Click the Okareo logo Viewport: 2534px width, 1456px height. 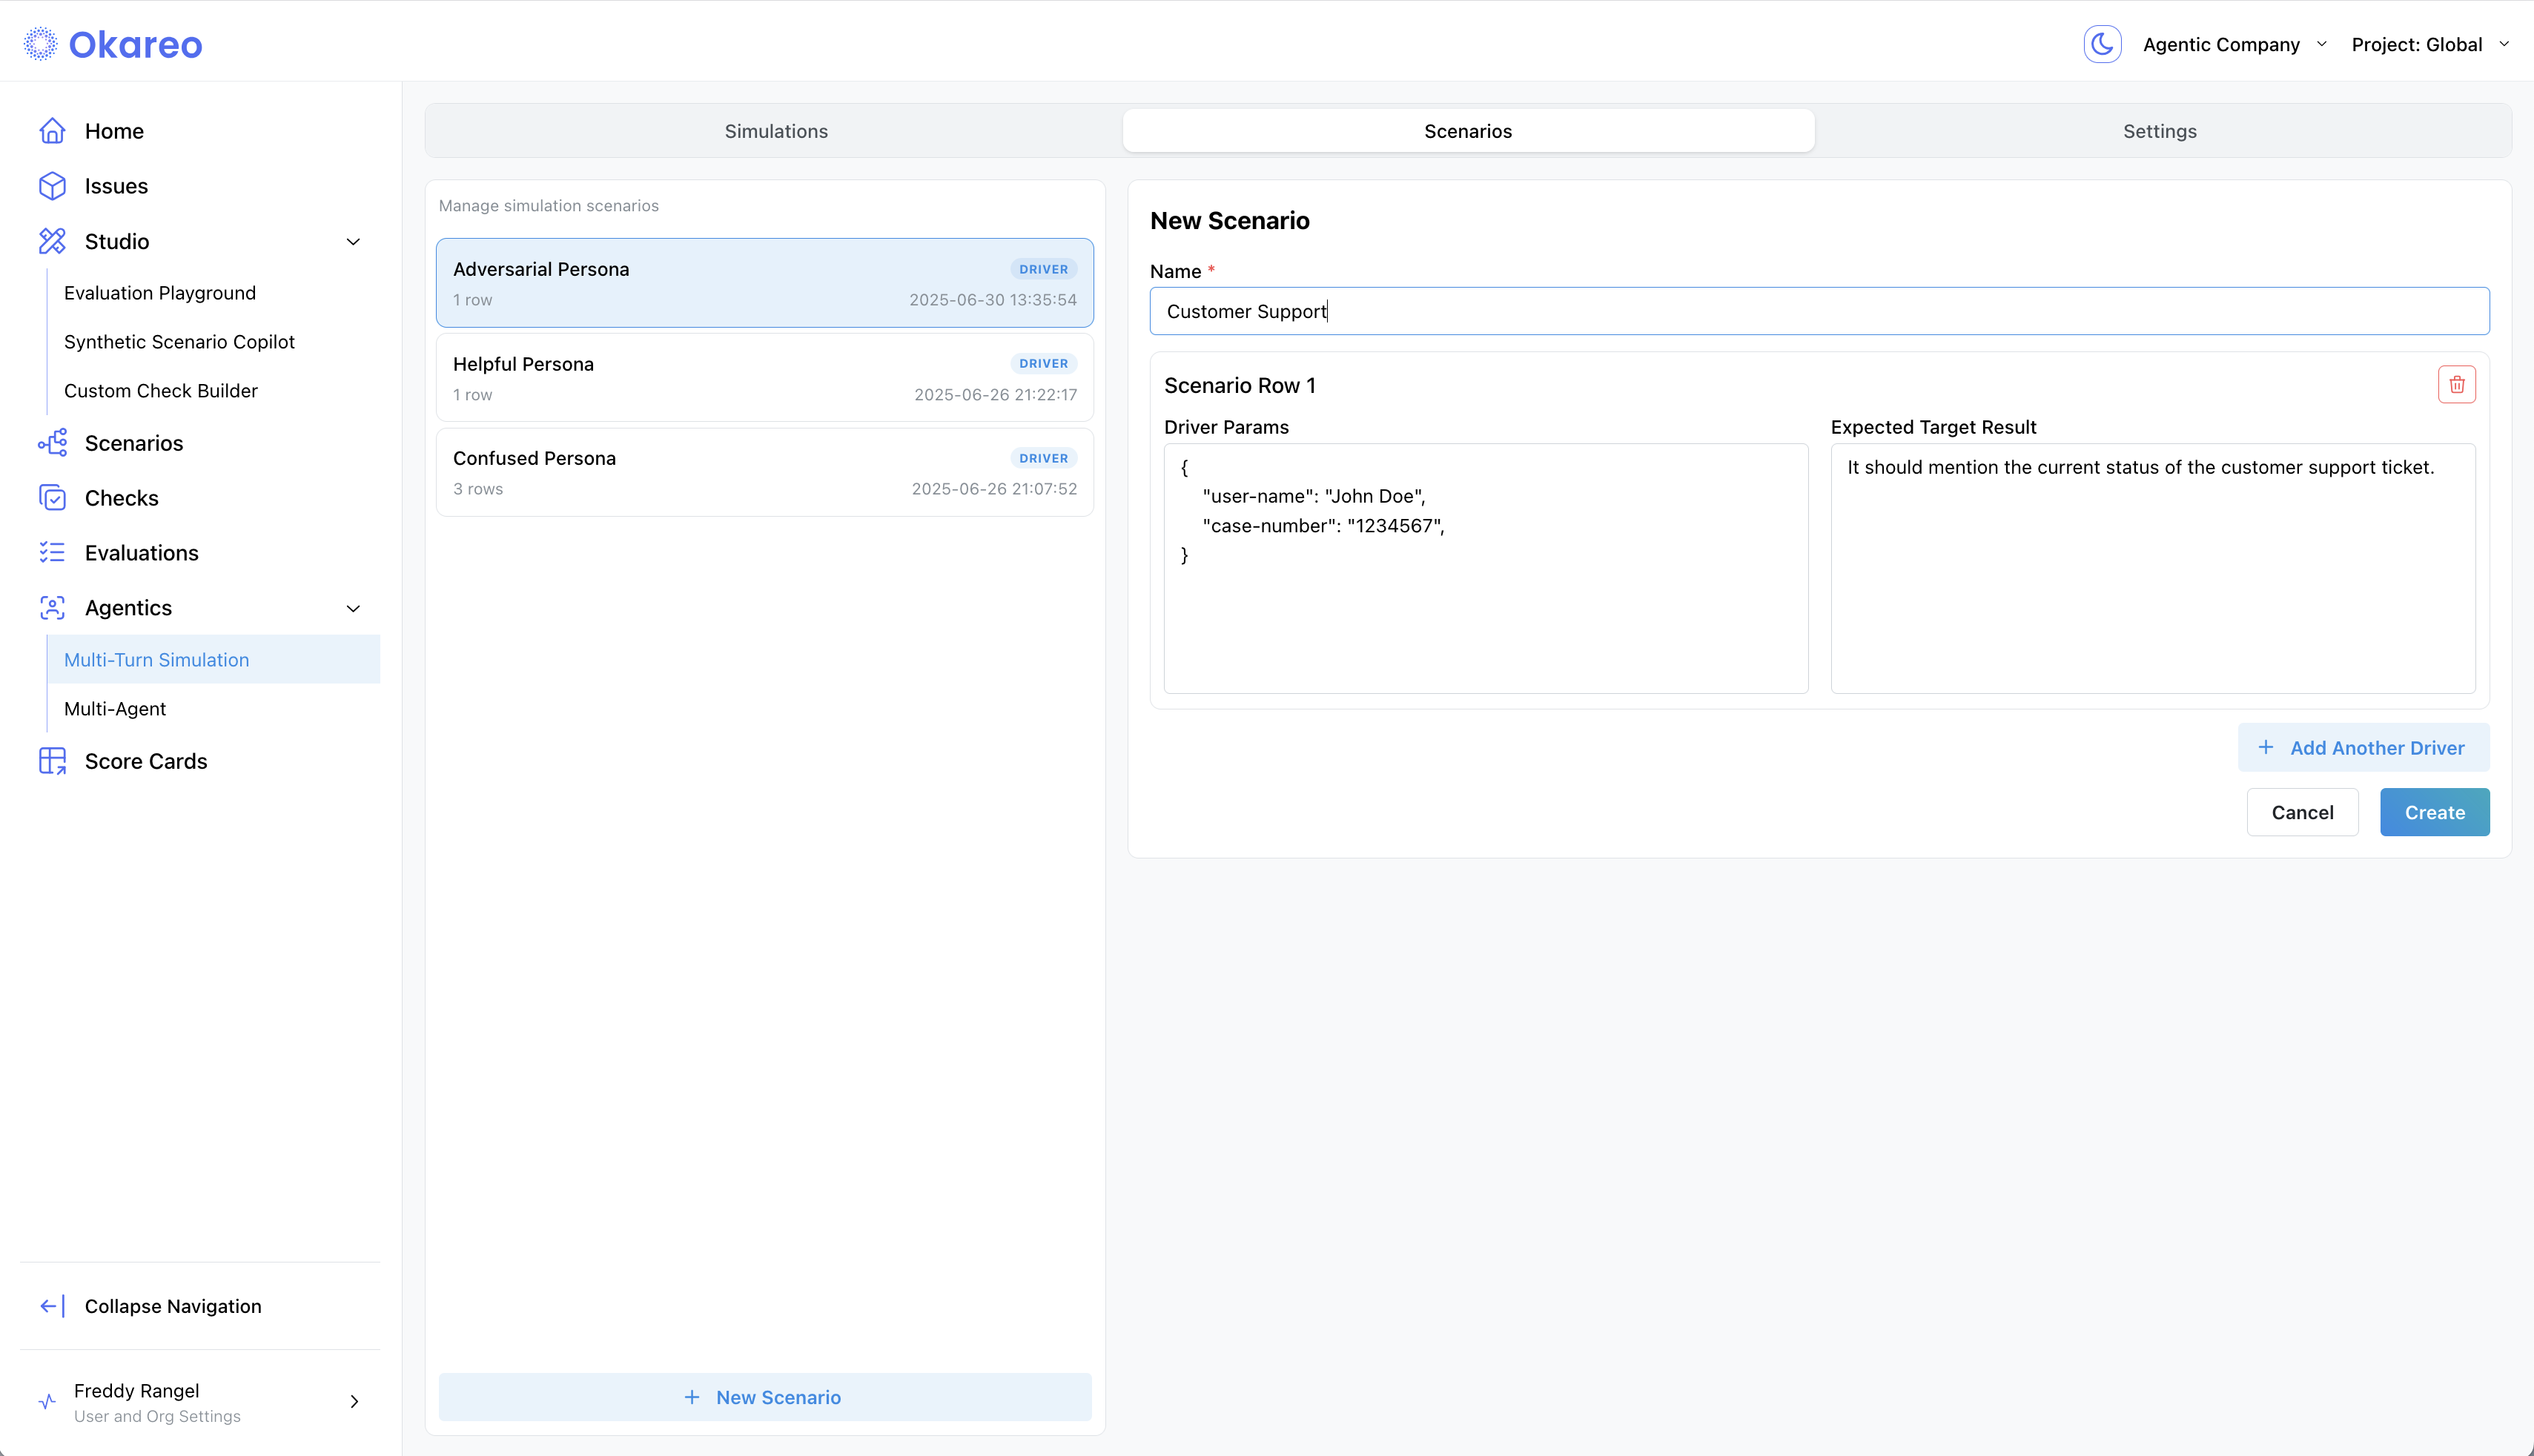click(x=113, y=44)
